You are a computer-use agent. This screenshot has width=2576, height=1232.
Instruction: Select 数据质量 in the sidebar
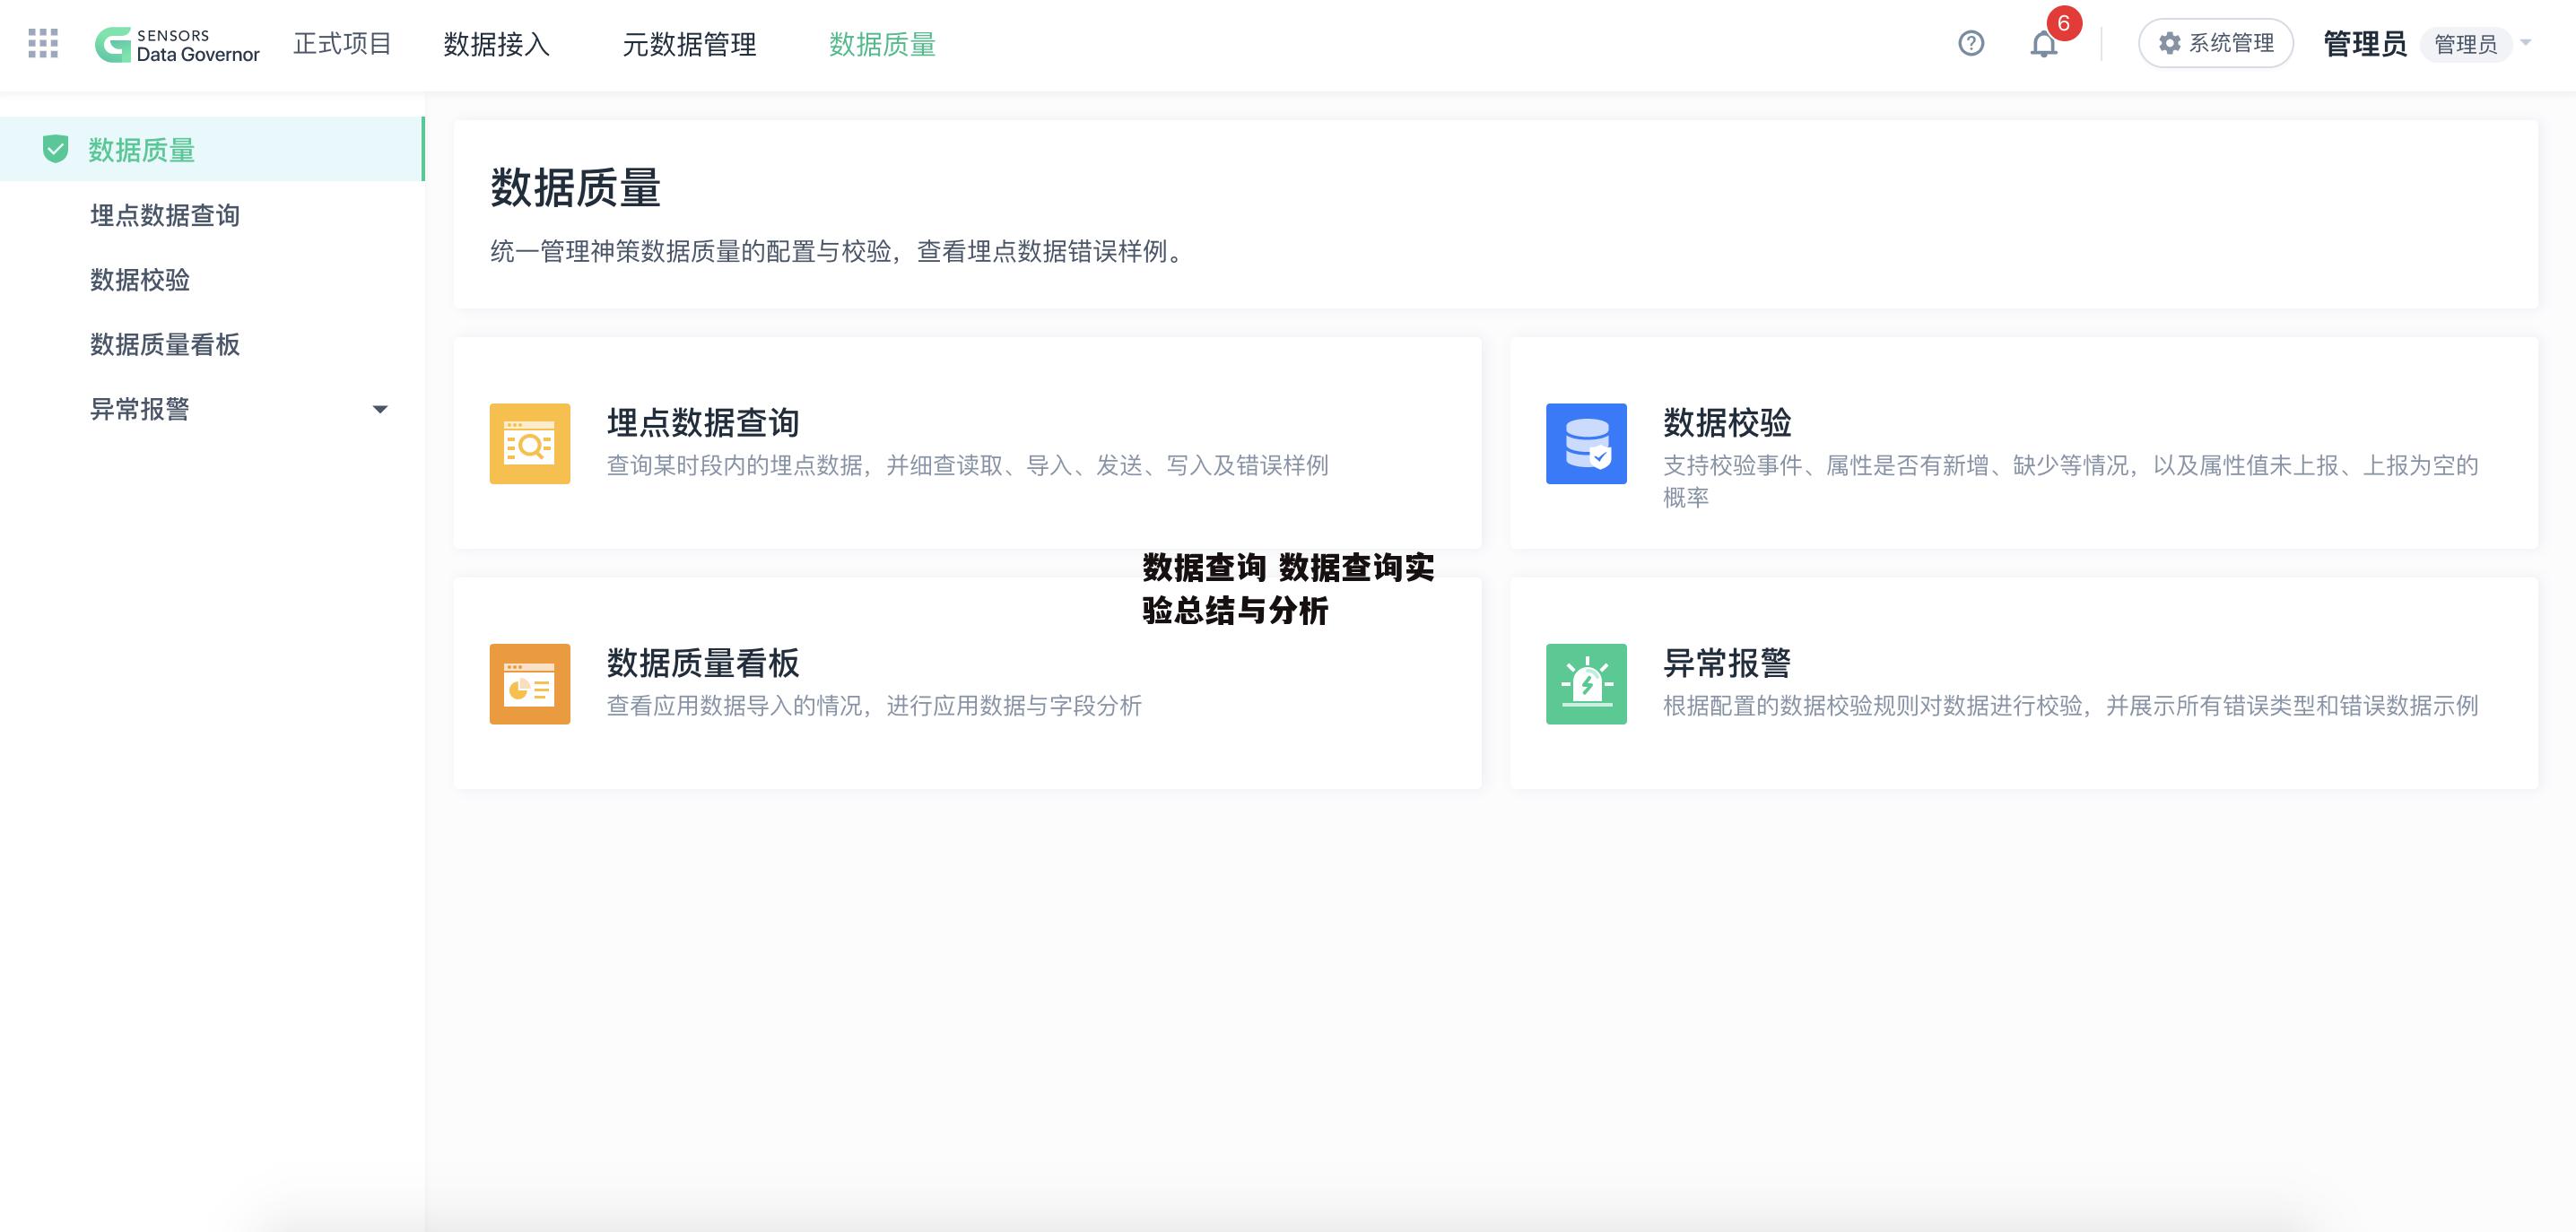[x=212, y=149]
